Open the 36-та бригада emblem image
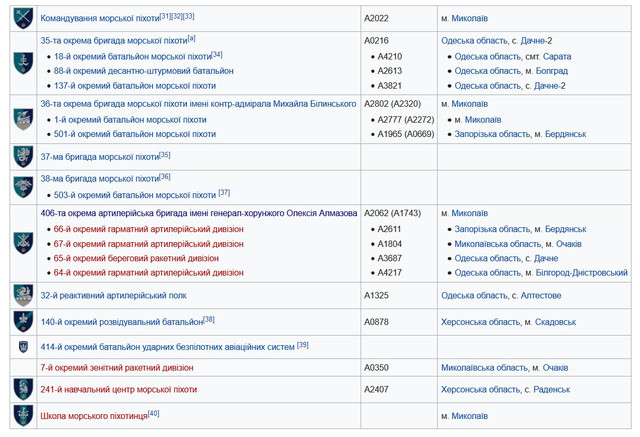The image size is (640, 437). [x=23, y=119]
